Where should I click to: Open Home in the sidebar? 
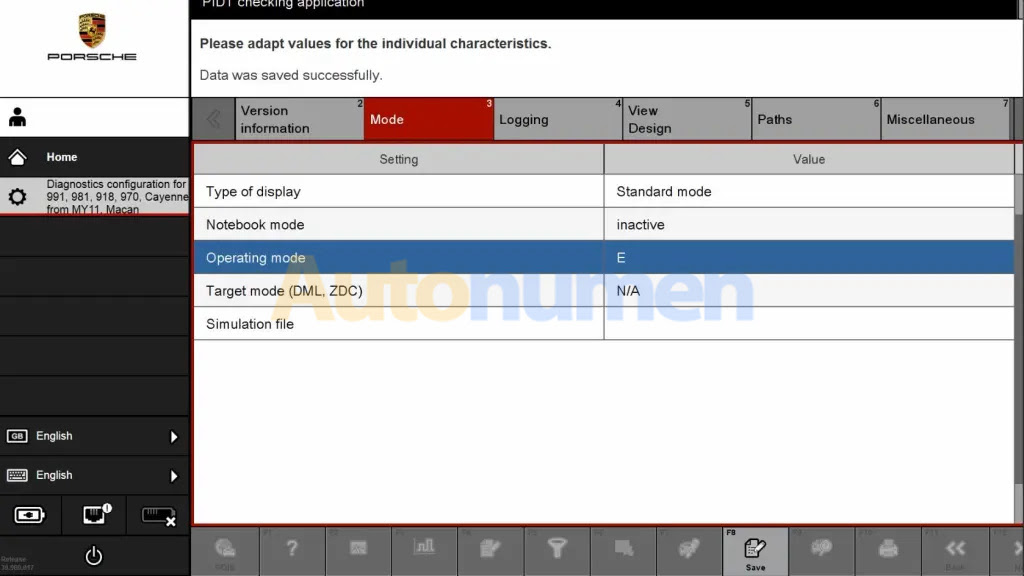click(x=94, y=157)
